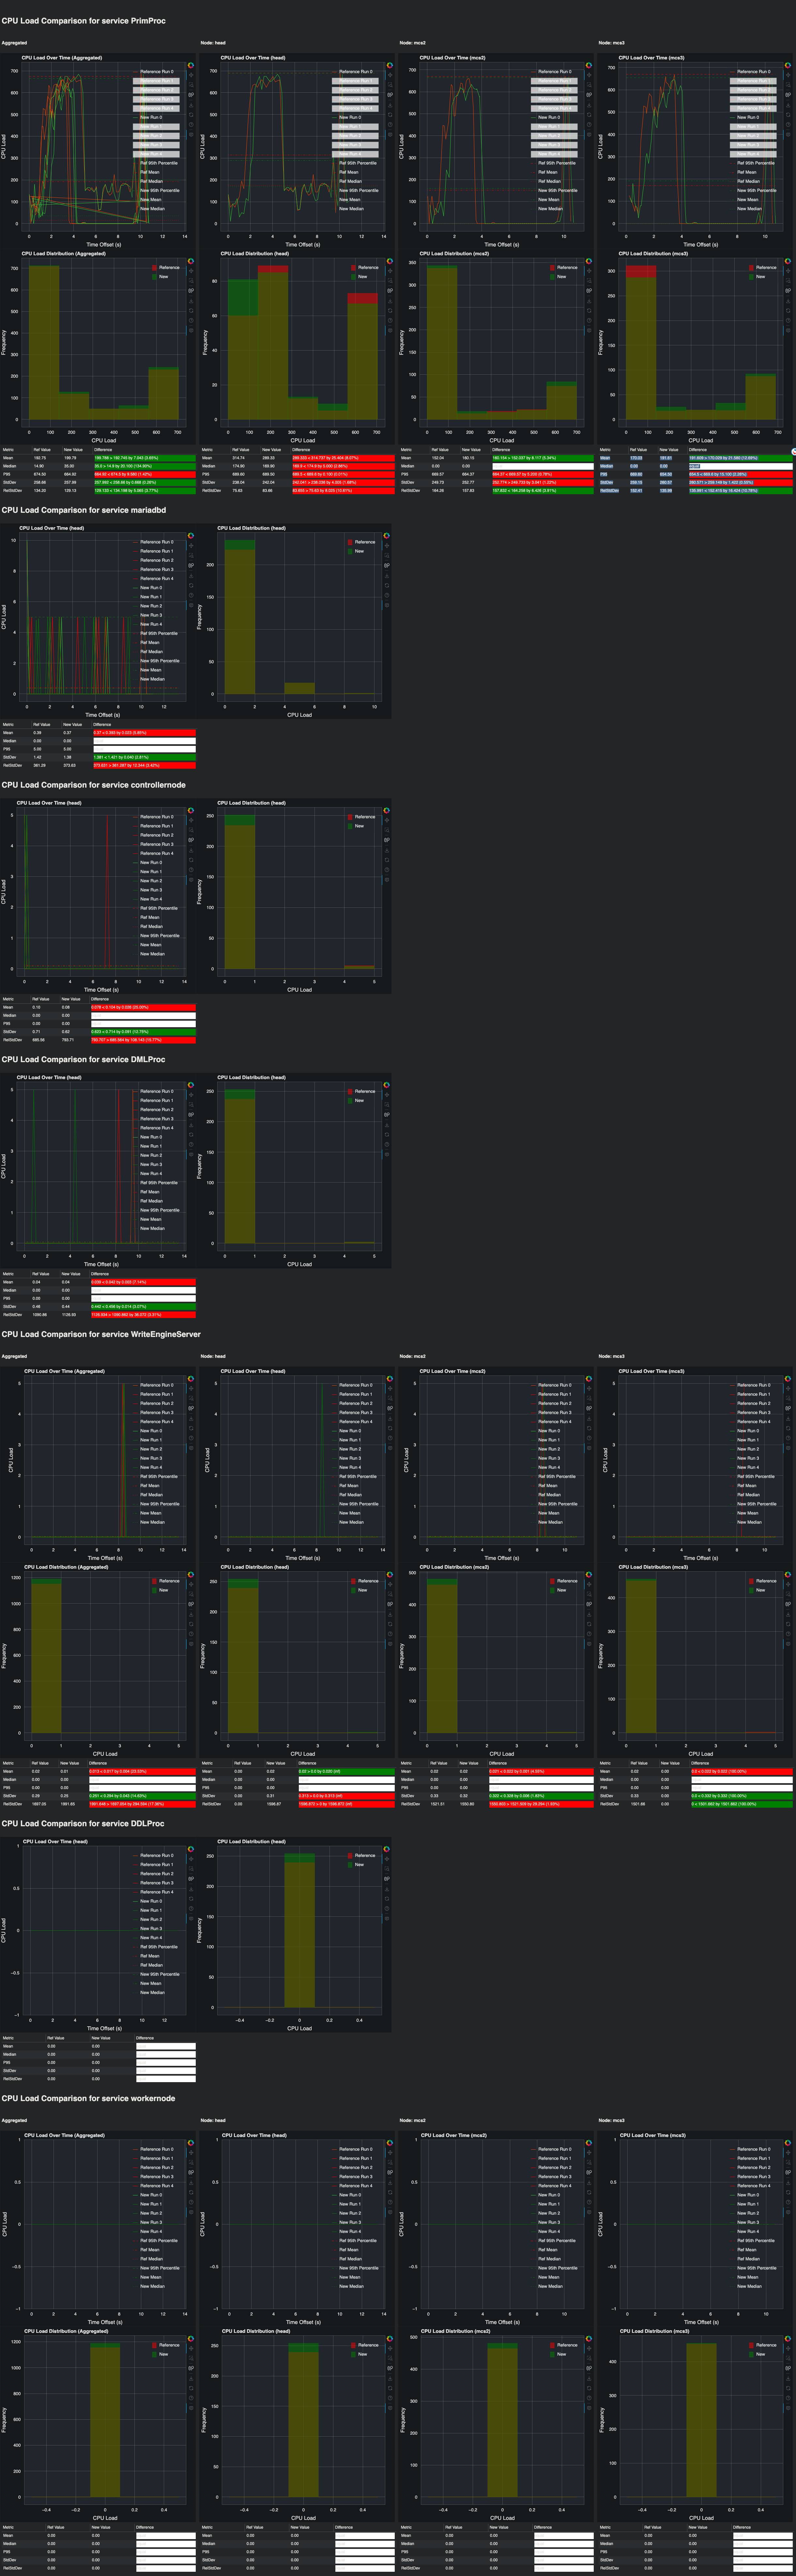Select PrimProc mcs2 Mean difference '160.154 > 152.037'
This screenshot has width=796, height=2576.
tap(543, 458)
